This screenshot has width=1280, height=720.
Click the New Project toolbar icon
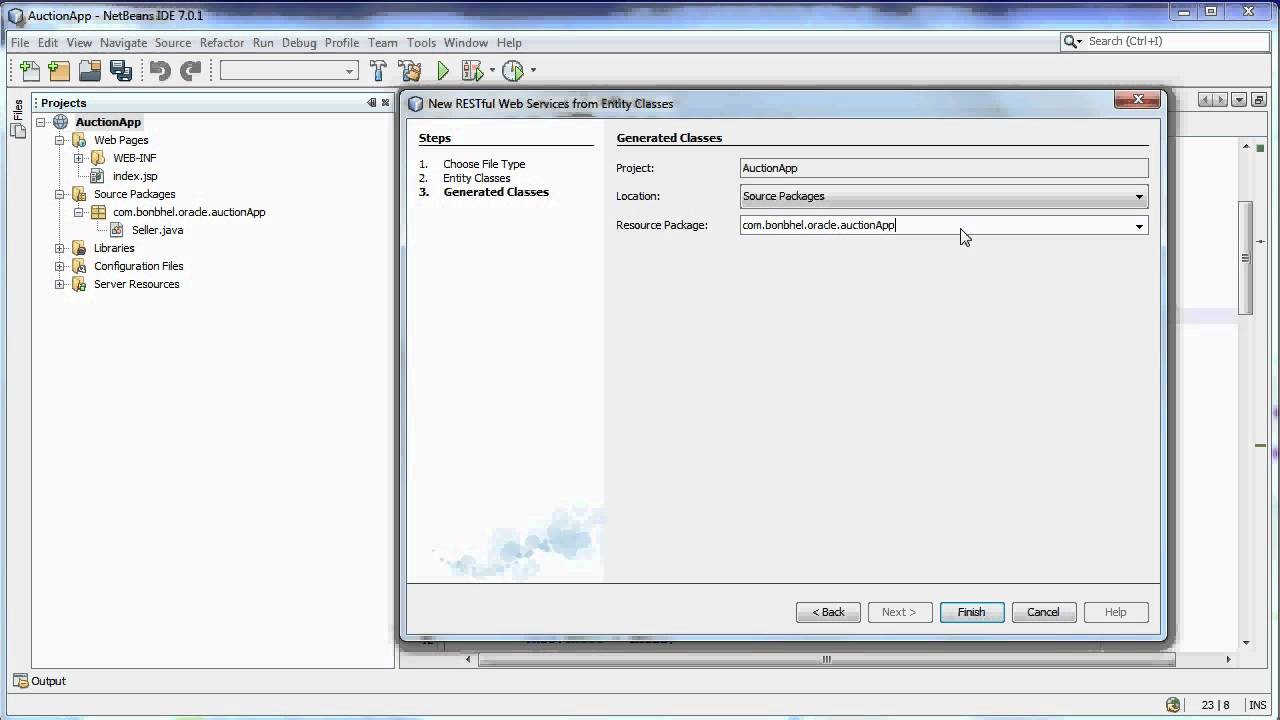pyautogui.click(x=59, y=70)
